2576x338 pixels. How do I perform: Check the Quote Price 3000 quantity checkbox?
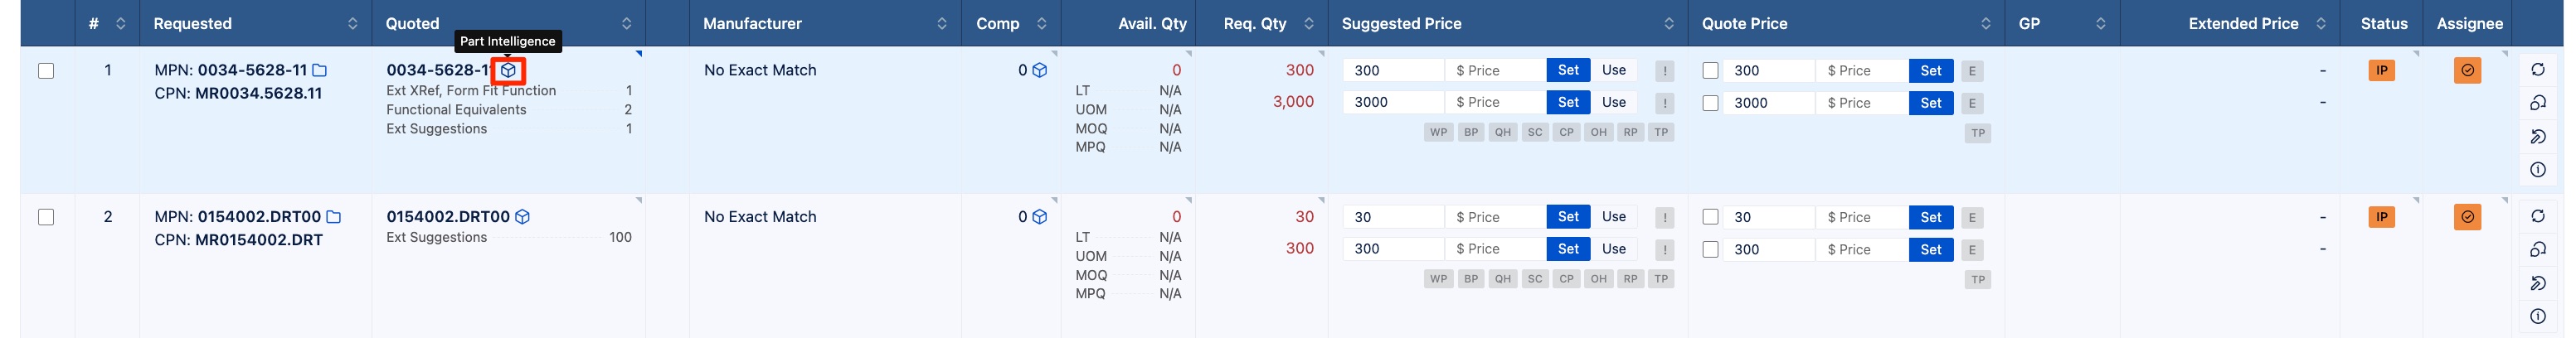point(1711,103)
